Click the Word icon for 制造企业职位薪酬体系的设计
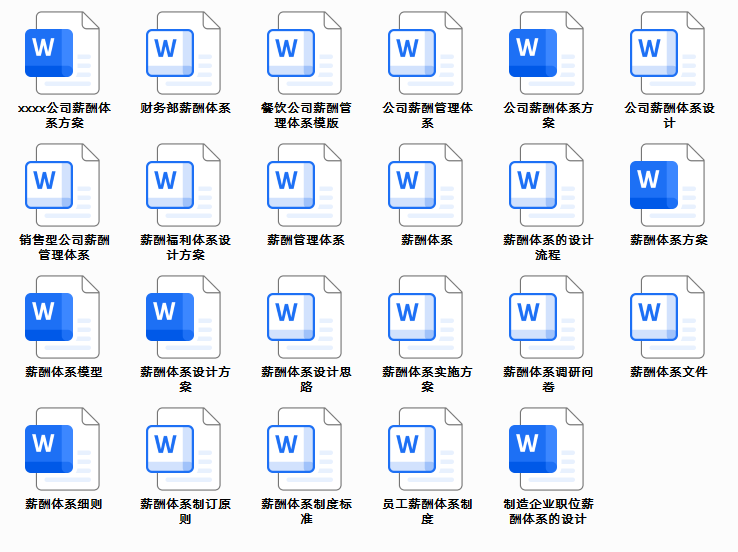 coord(546,449)
